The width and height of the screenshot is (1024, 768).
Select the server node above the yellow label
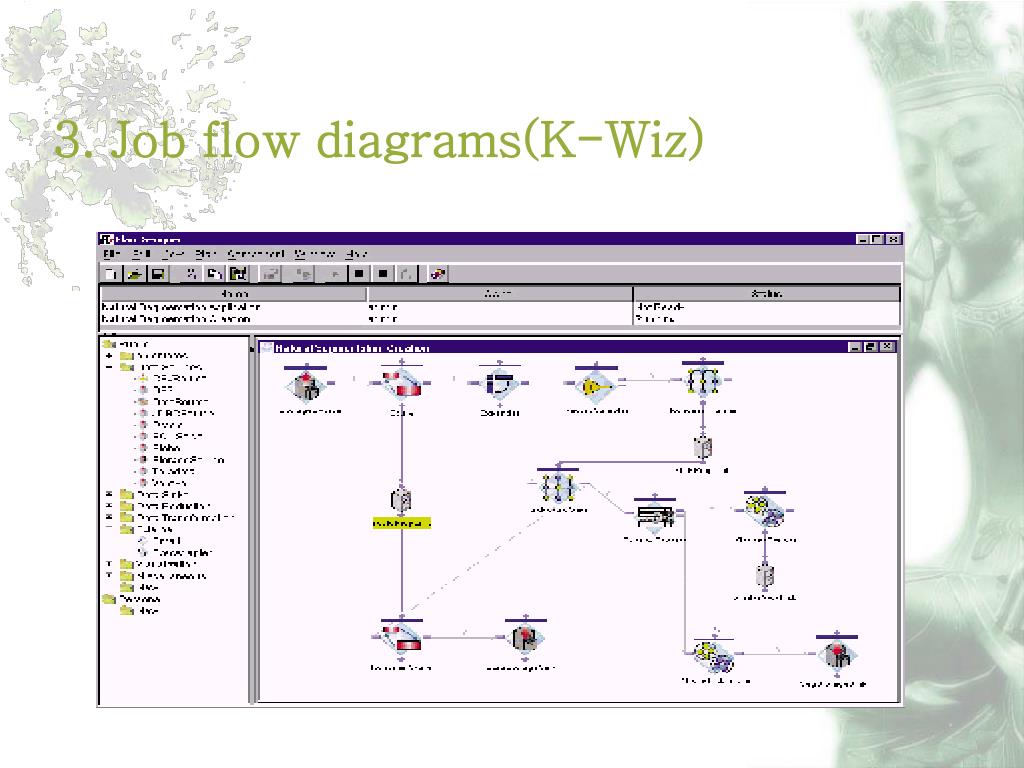[x=401, y=500]
